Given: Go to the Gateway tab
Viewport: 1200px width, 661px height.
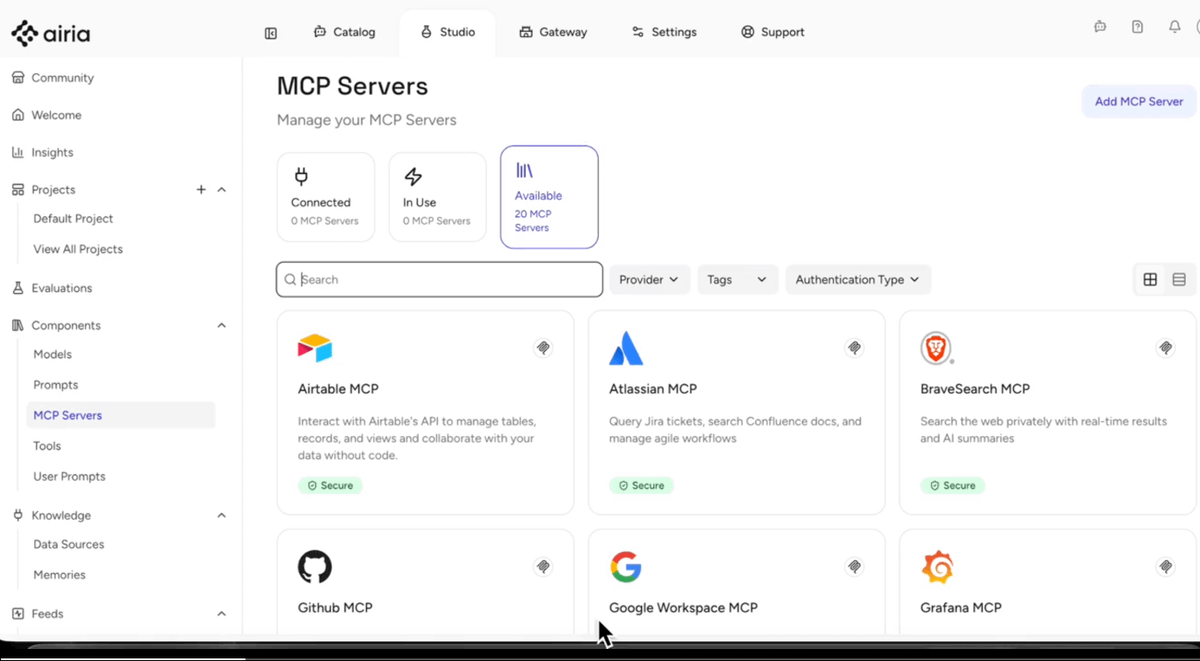Looking at the screenshot, I should click(553, 32).
